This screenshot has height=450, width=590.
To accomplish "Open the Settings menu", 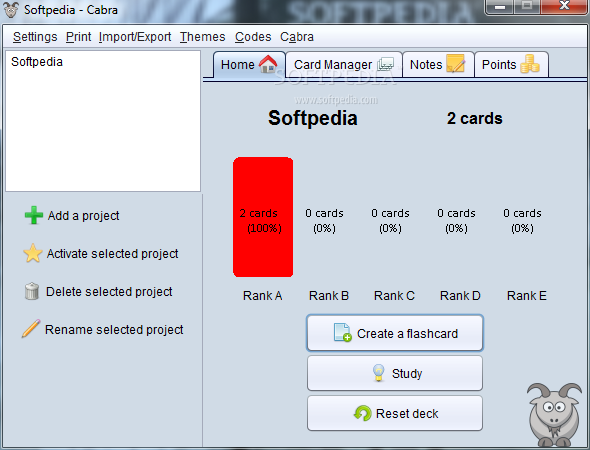I will (35, 37).
